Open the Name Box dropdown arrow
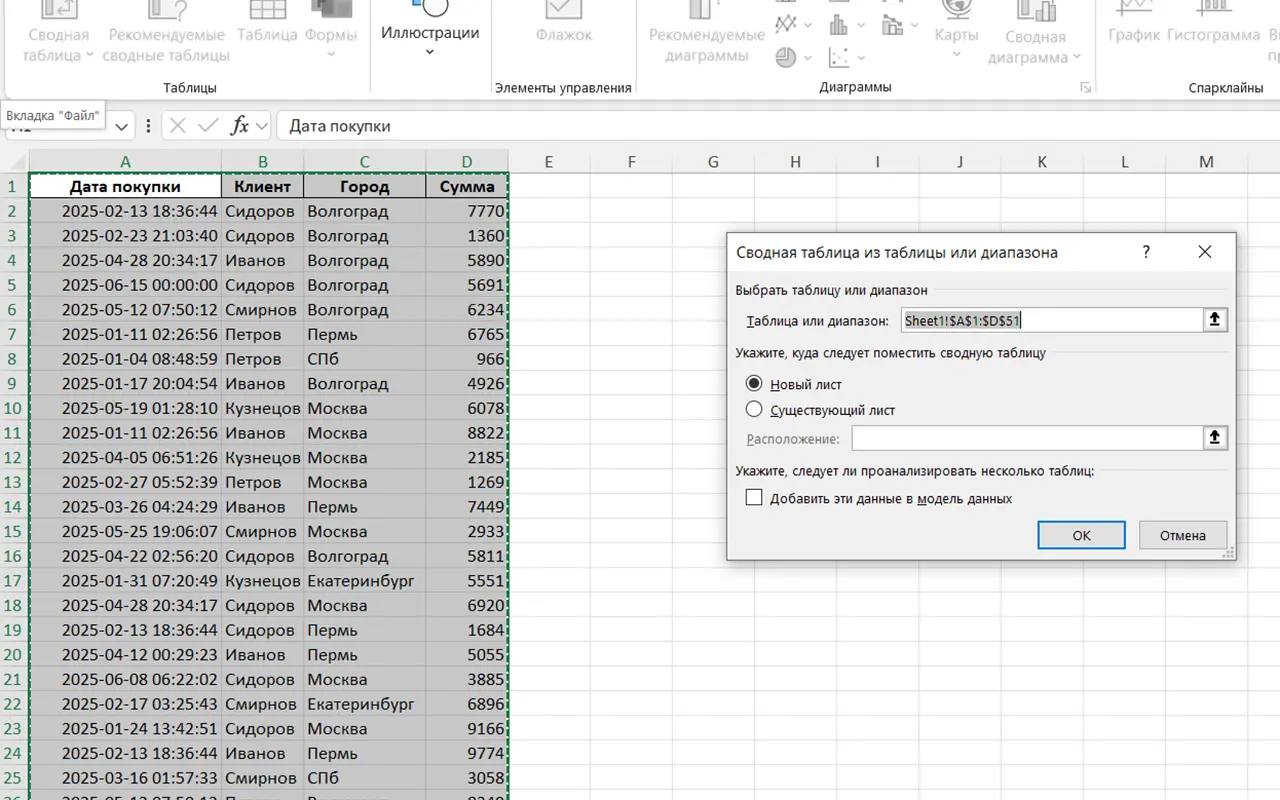Screen dimensions: 1280x800 (x=122, y=126)
